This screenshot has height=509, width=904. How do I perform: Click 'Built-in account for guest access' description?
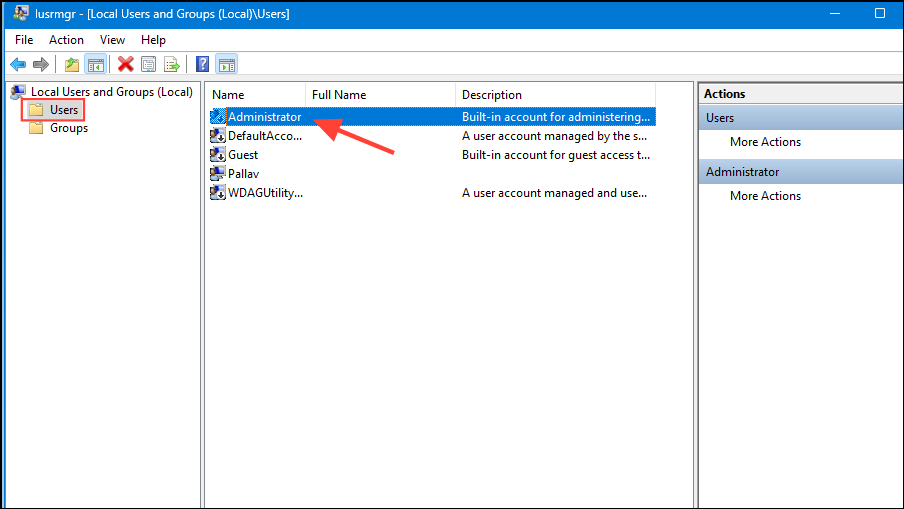click(556, 154)
